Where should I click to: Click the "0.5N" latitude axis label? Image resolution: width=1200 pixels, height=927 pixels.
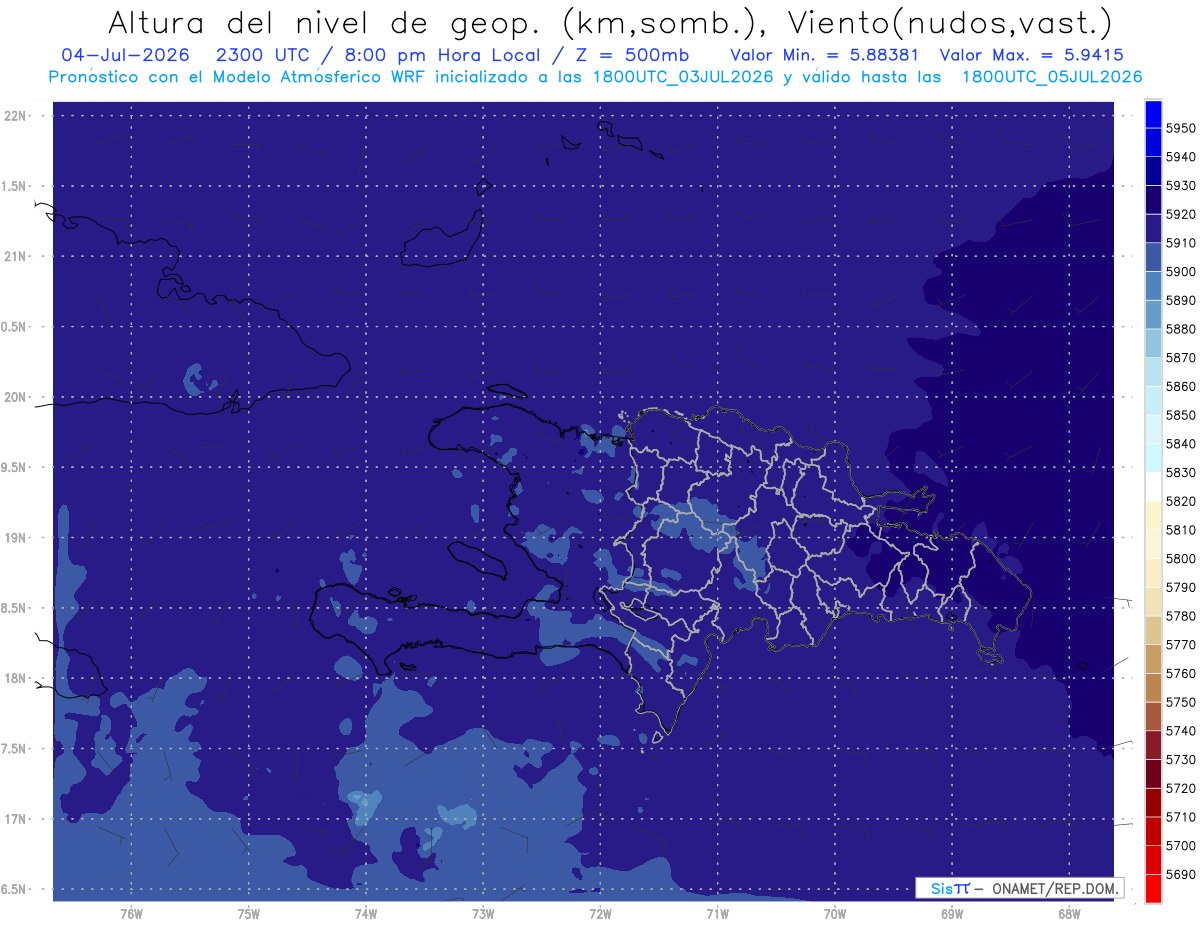pos(15,328)
